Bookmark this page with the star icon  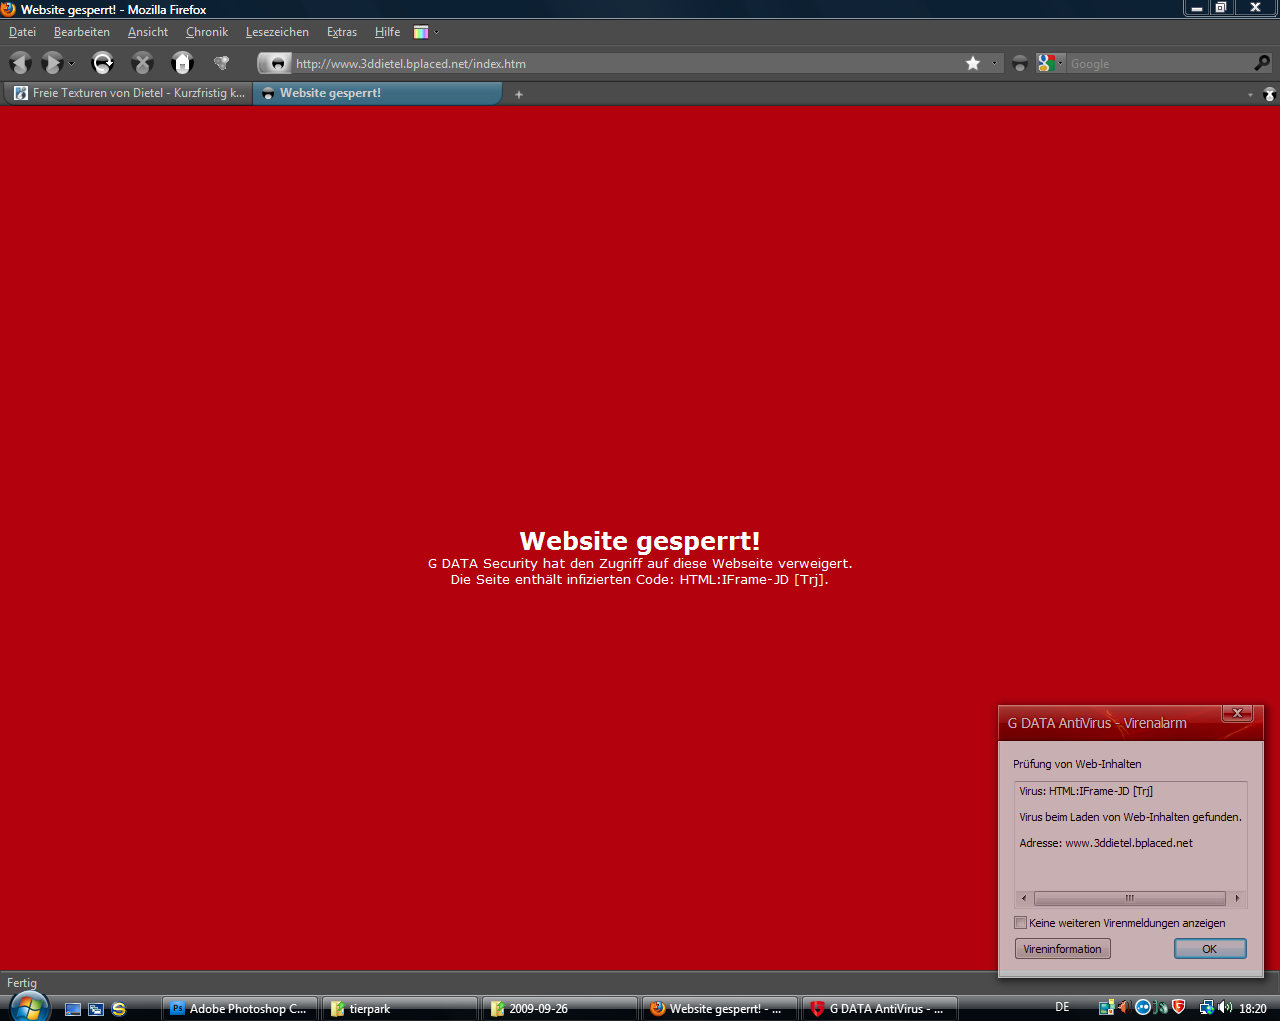pos(973,63)
